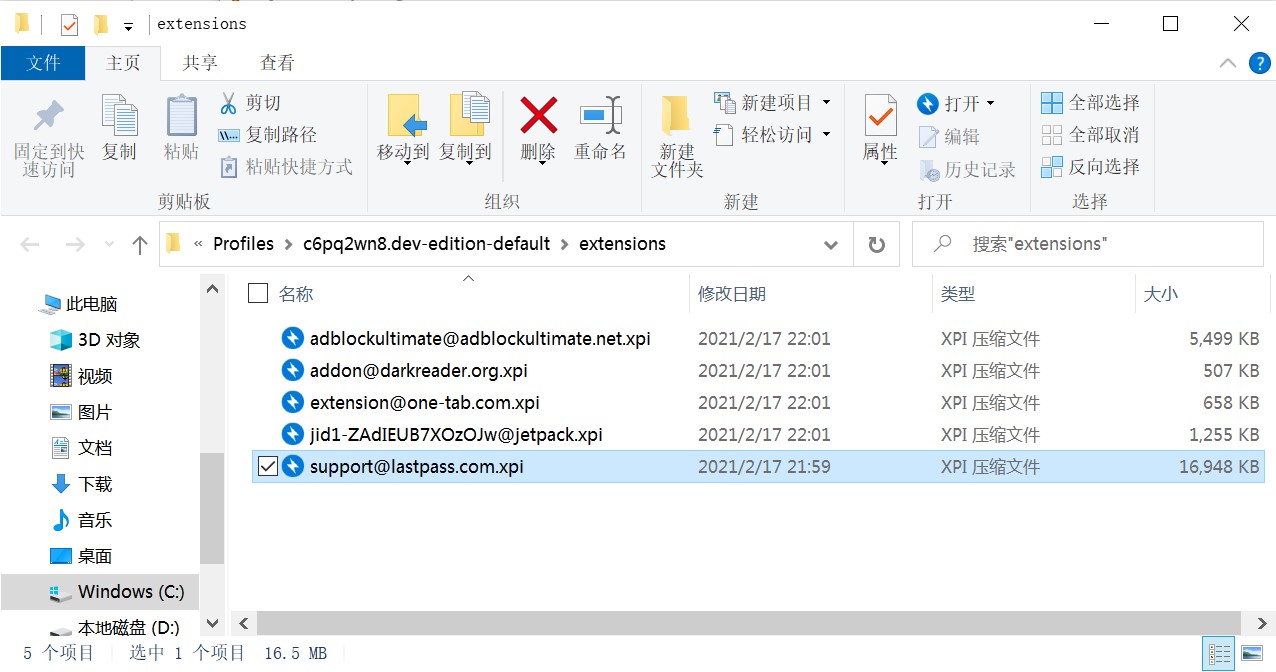Open the 复制到 copy-to menu

tap(465, 130)
